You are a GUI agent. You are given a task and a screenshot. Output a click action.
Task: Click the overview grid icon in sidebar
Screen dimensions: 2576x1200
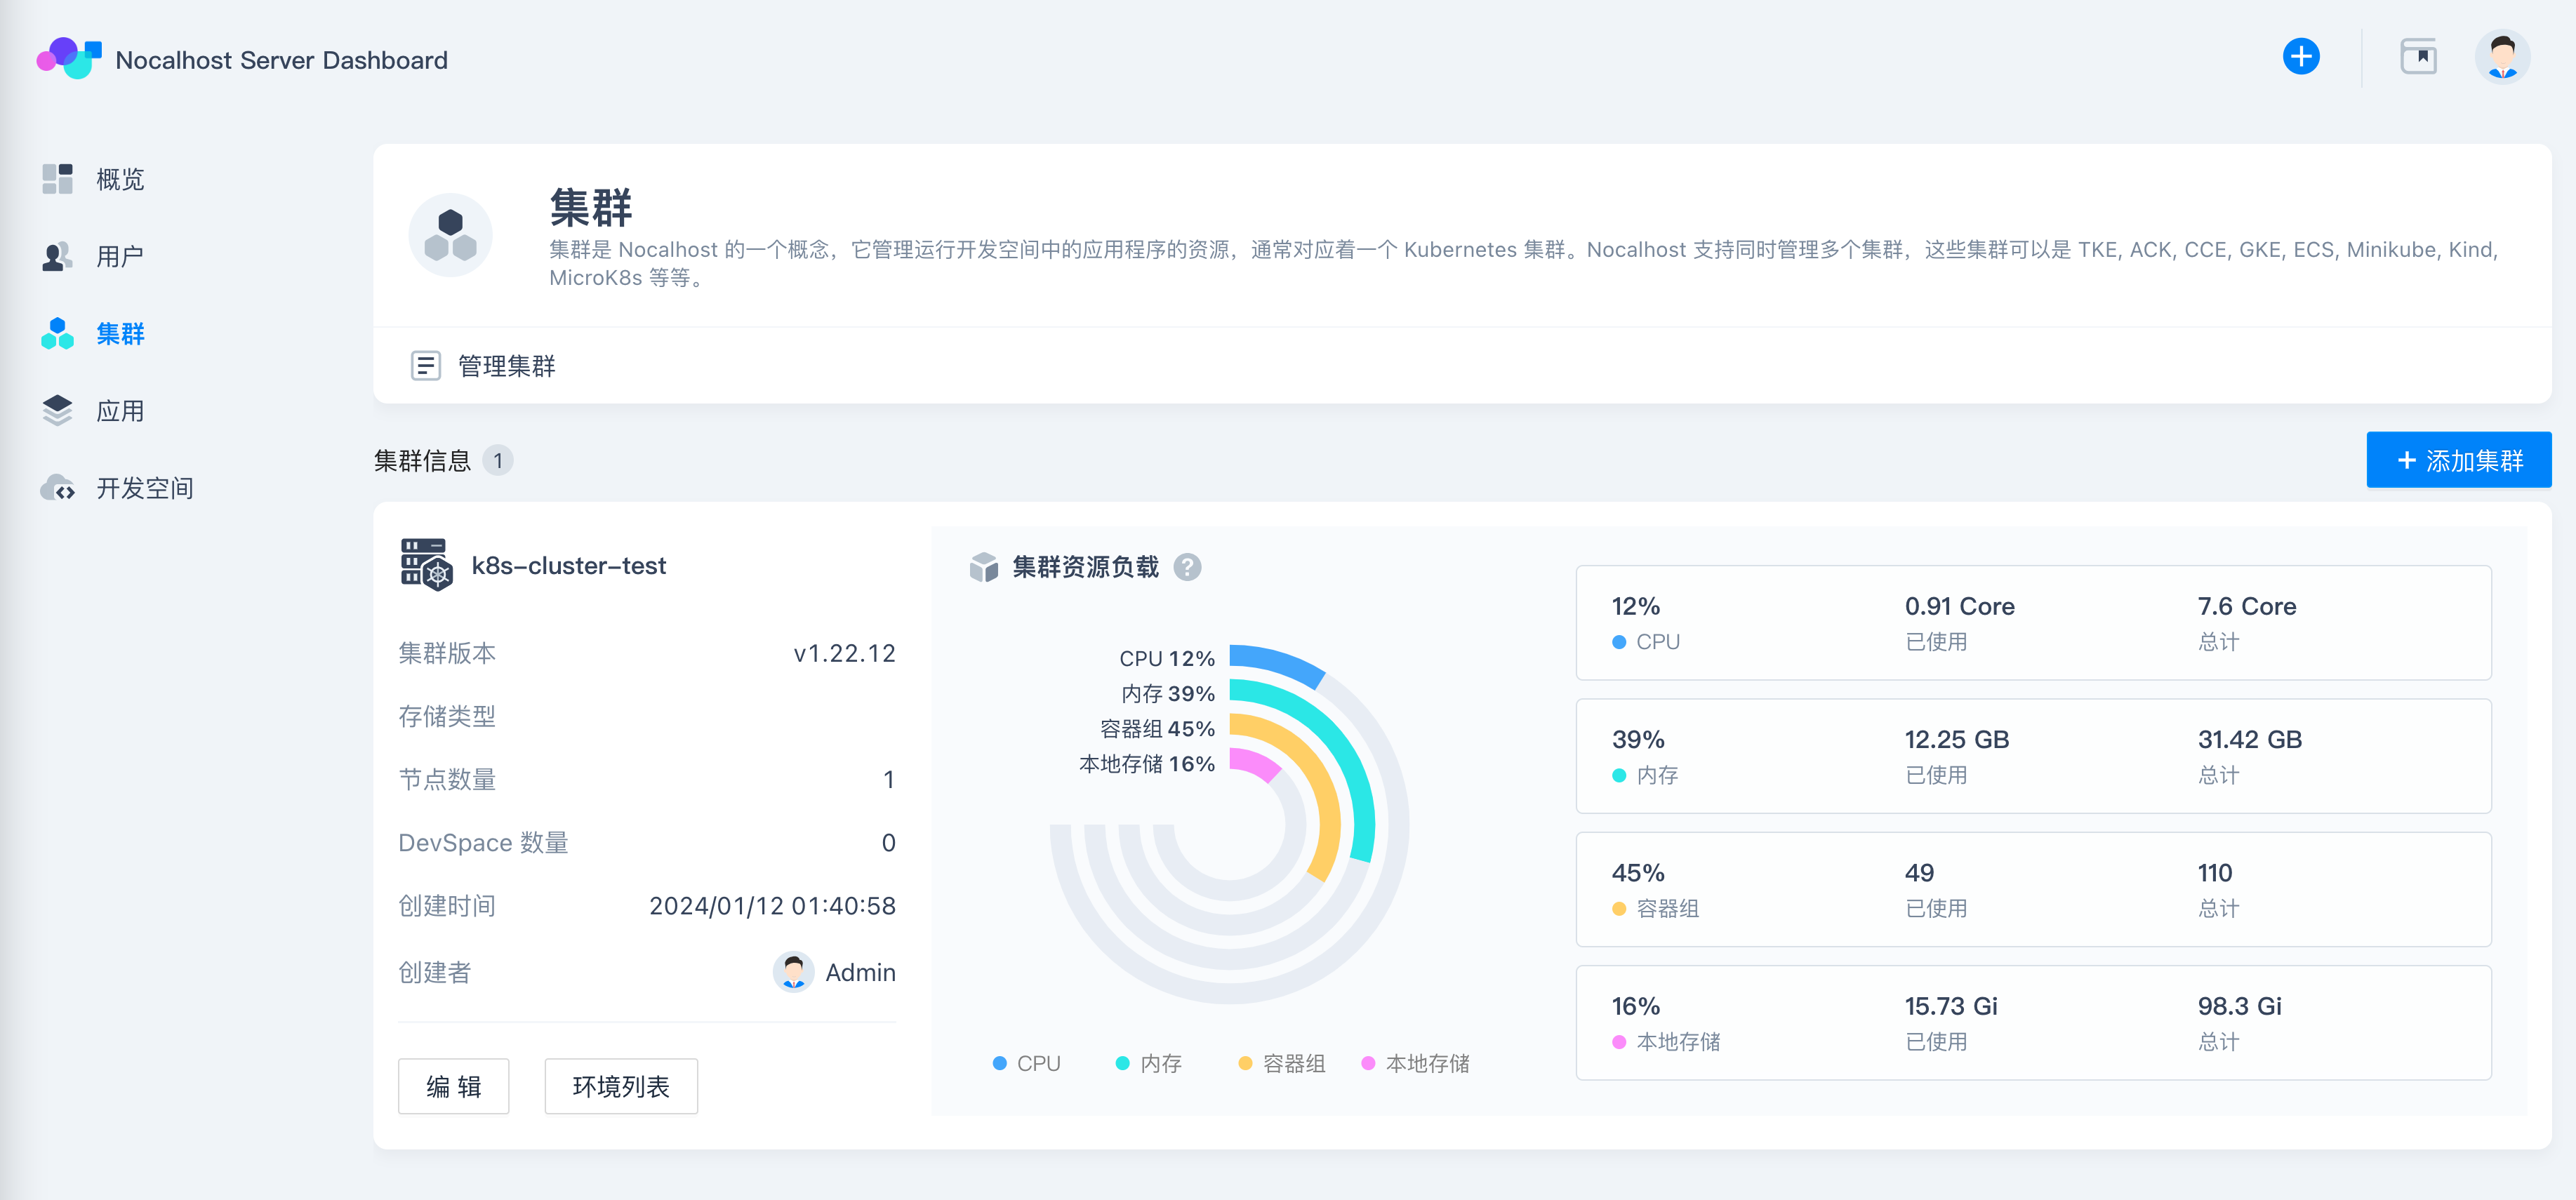click(x=58, y=179)
